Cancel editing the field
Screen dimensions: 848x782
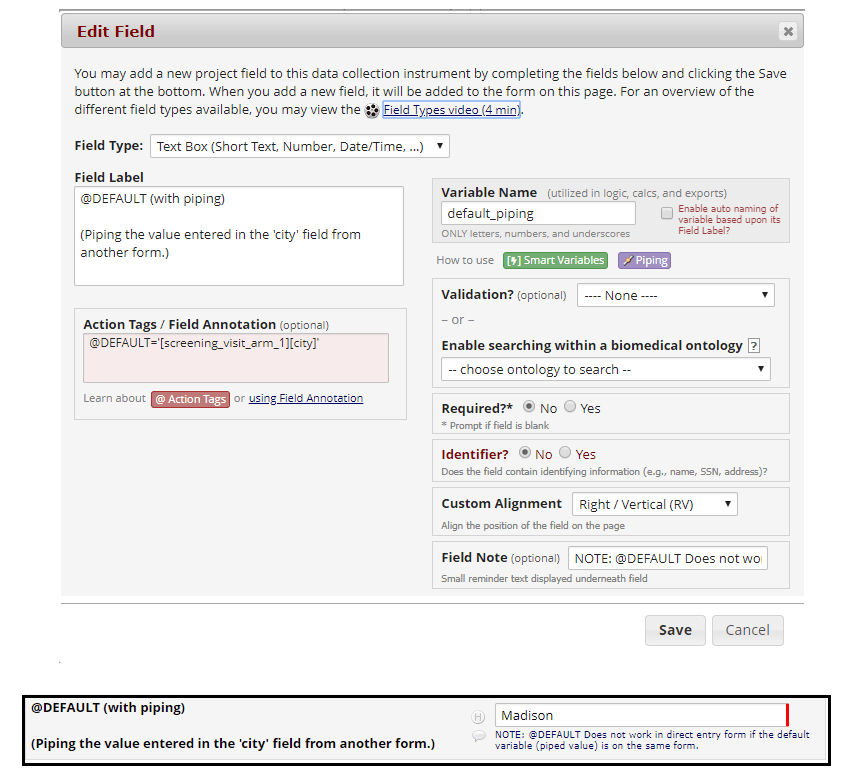(x=747, y=630)
